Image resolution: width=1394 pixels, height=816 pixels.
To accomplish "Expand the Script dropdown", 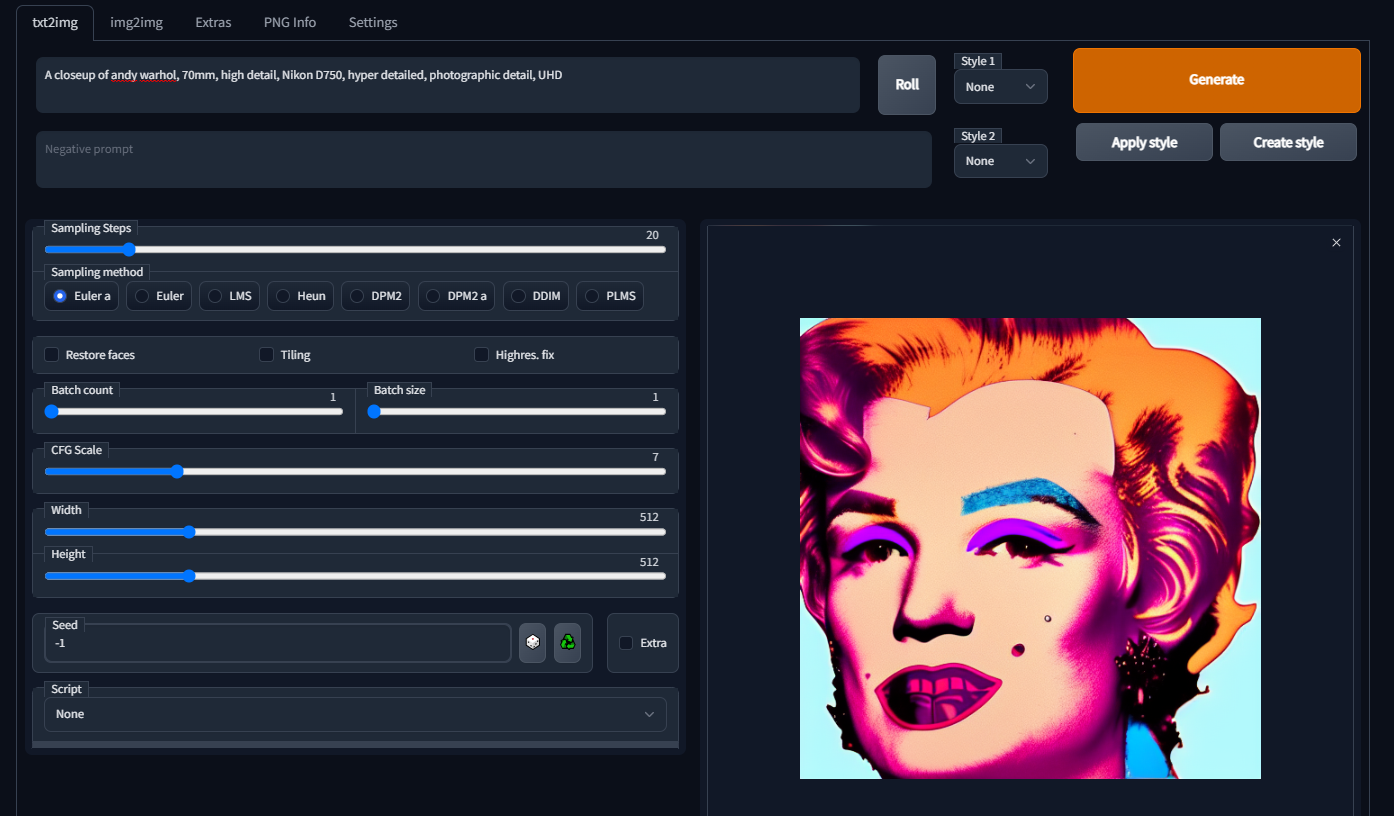I will (355, 714).
